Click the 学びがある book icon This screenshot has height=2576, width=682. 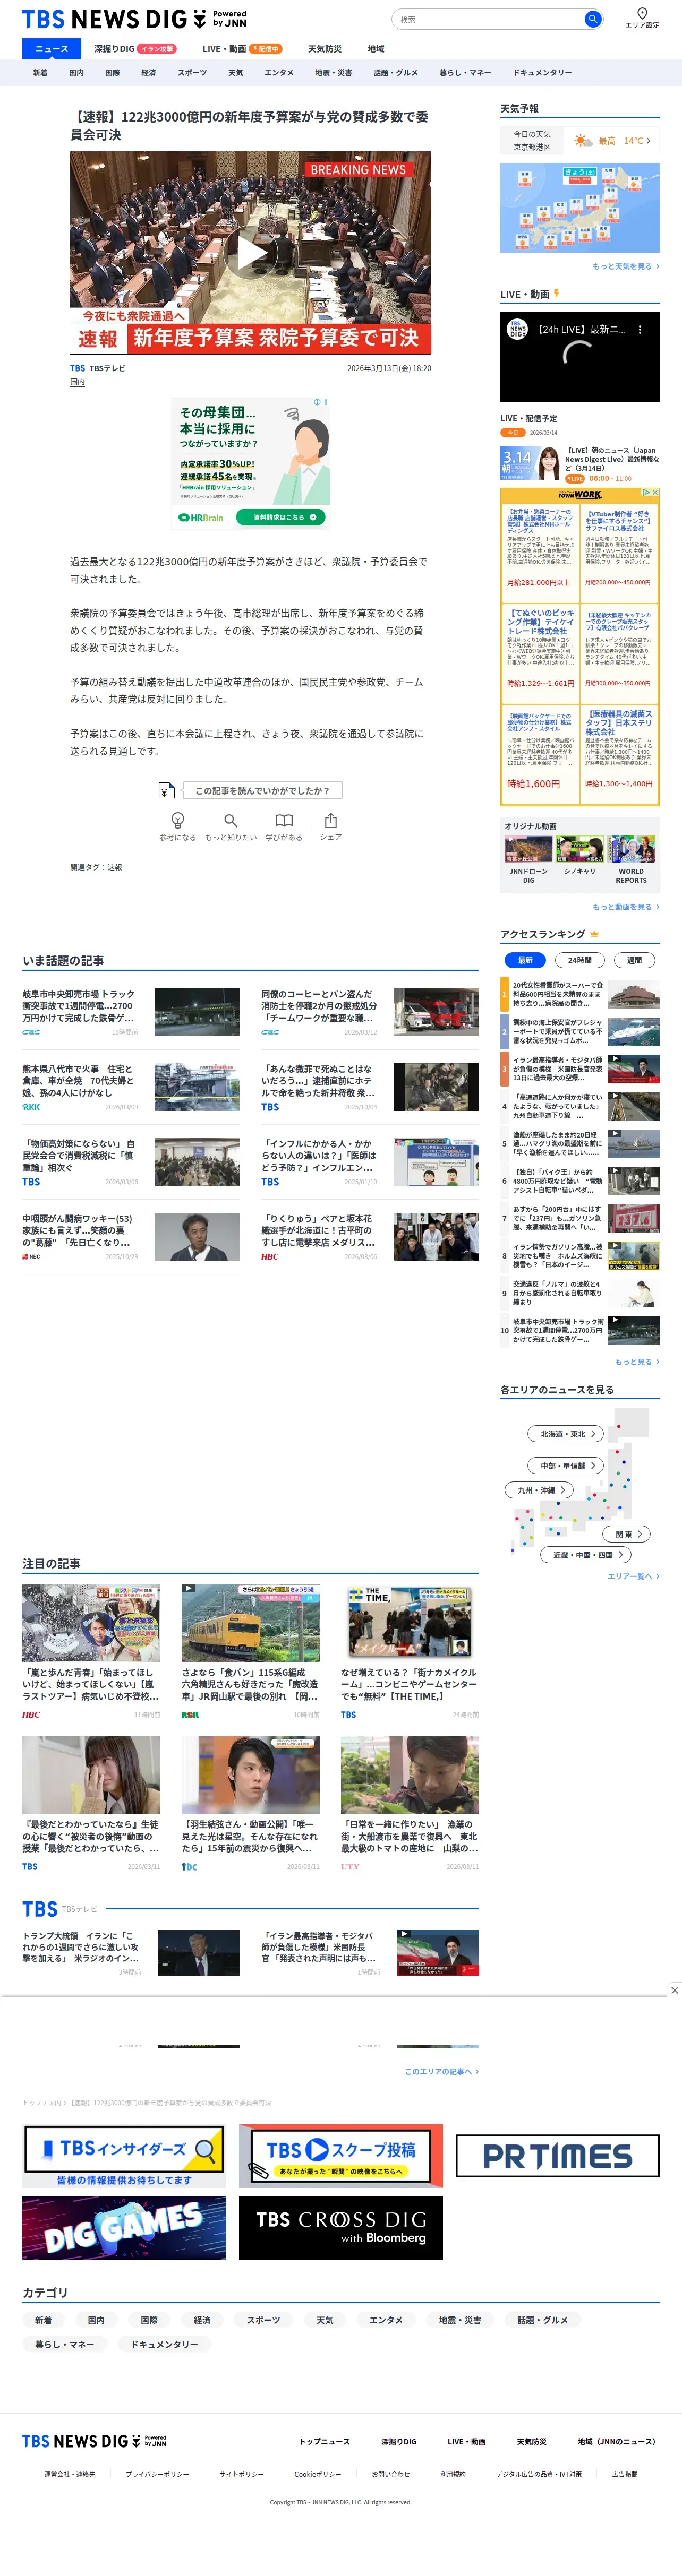pyautogui.click(x=284, y=820)
